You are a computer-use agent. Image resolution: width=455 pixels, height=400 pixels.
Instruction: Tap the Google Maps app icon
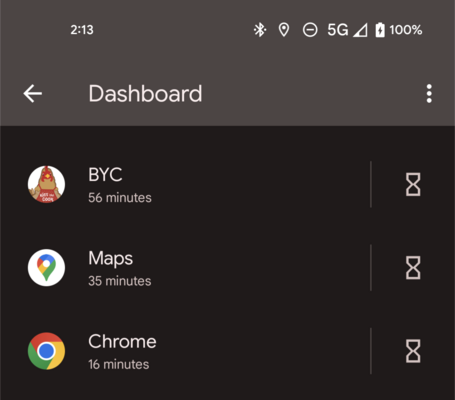coord(46,268)
